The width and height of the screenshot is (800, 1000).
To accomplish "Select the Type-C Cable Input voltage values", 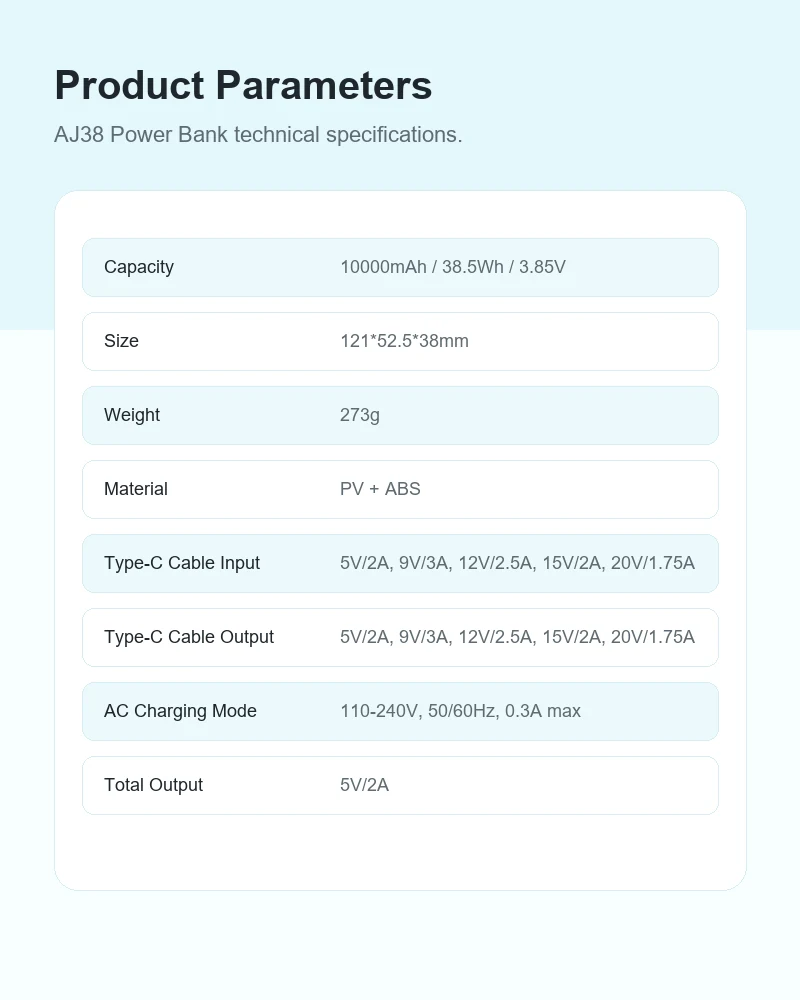I will click(x=517, y=563).
